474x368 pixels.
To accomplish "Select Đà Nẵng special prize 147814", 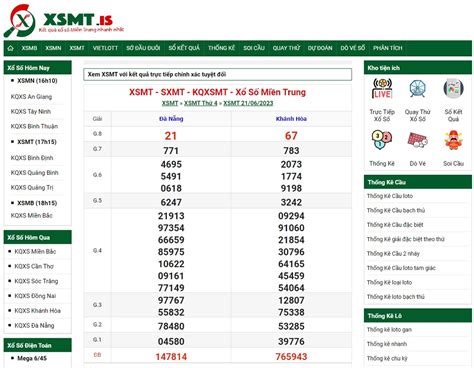I will point(171,357).
